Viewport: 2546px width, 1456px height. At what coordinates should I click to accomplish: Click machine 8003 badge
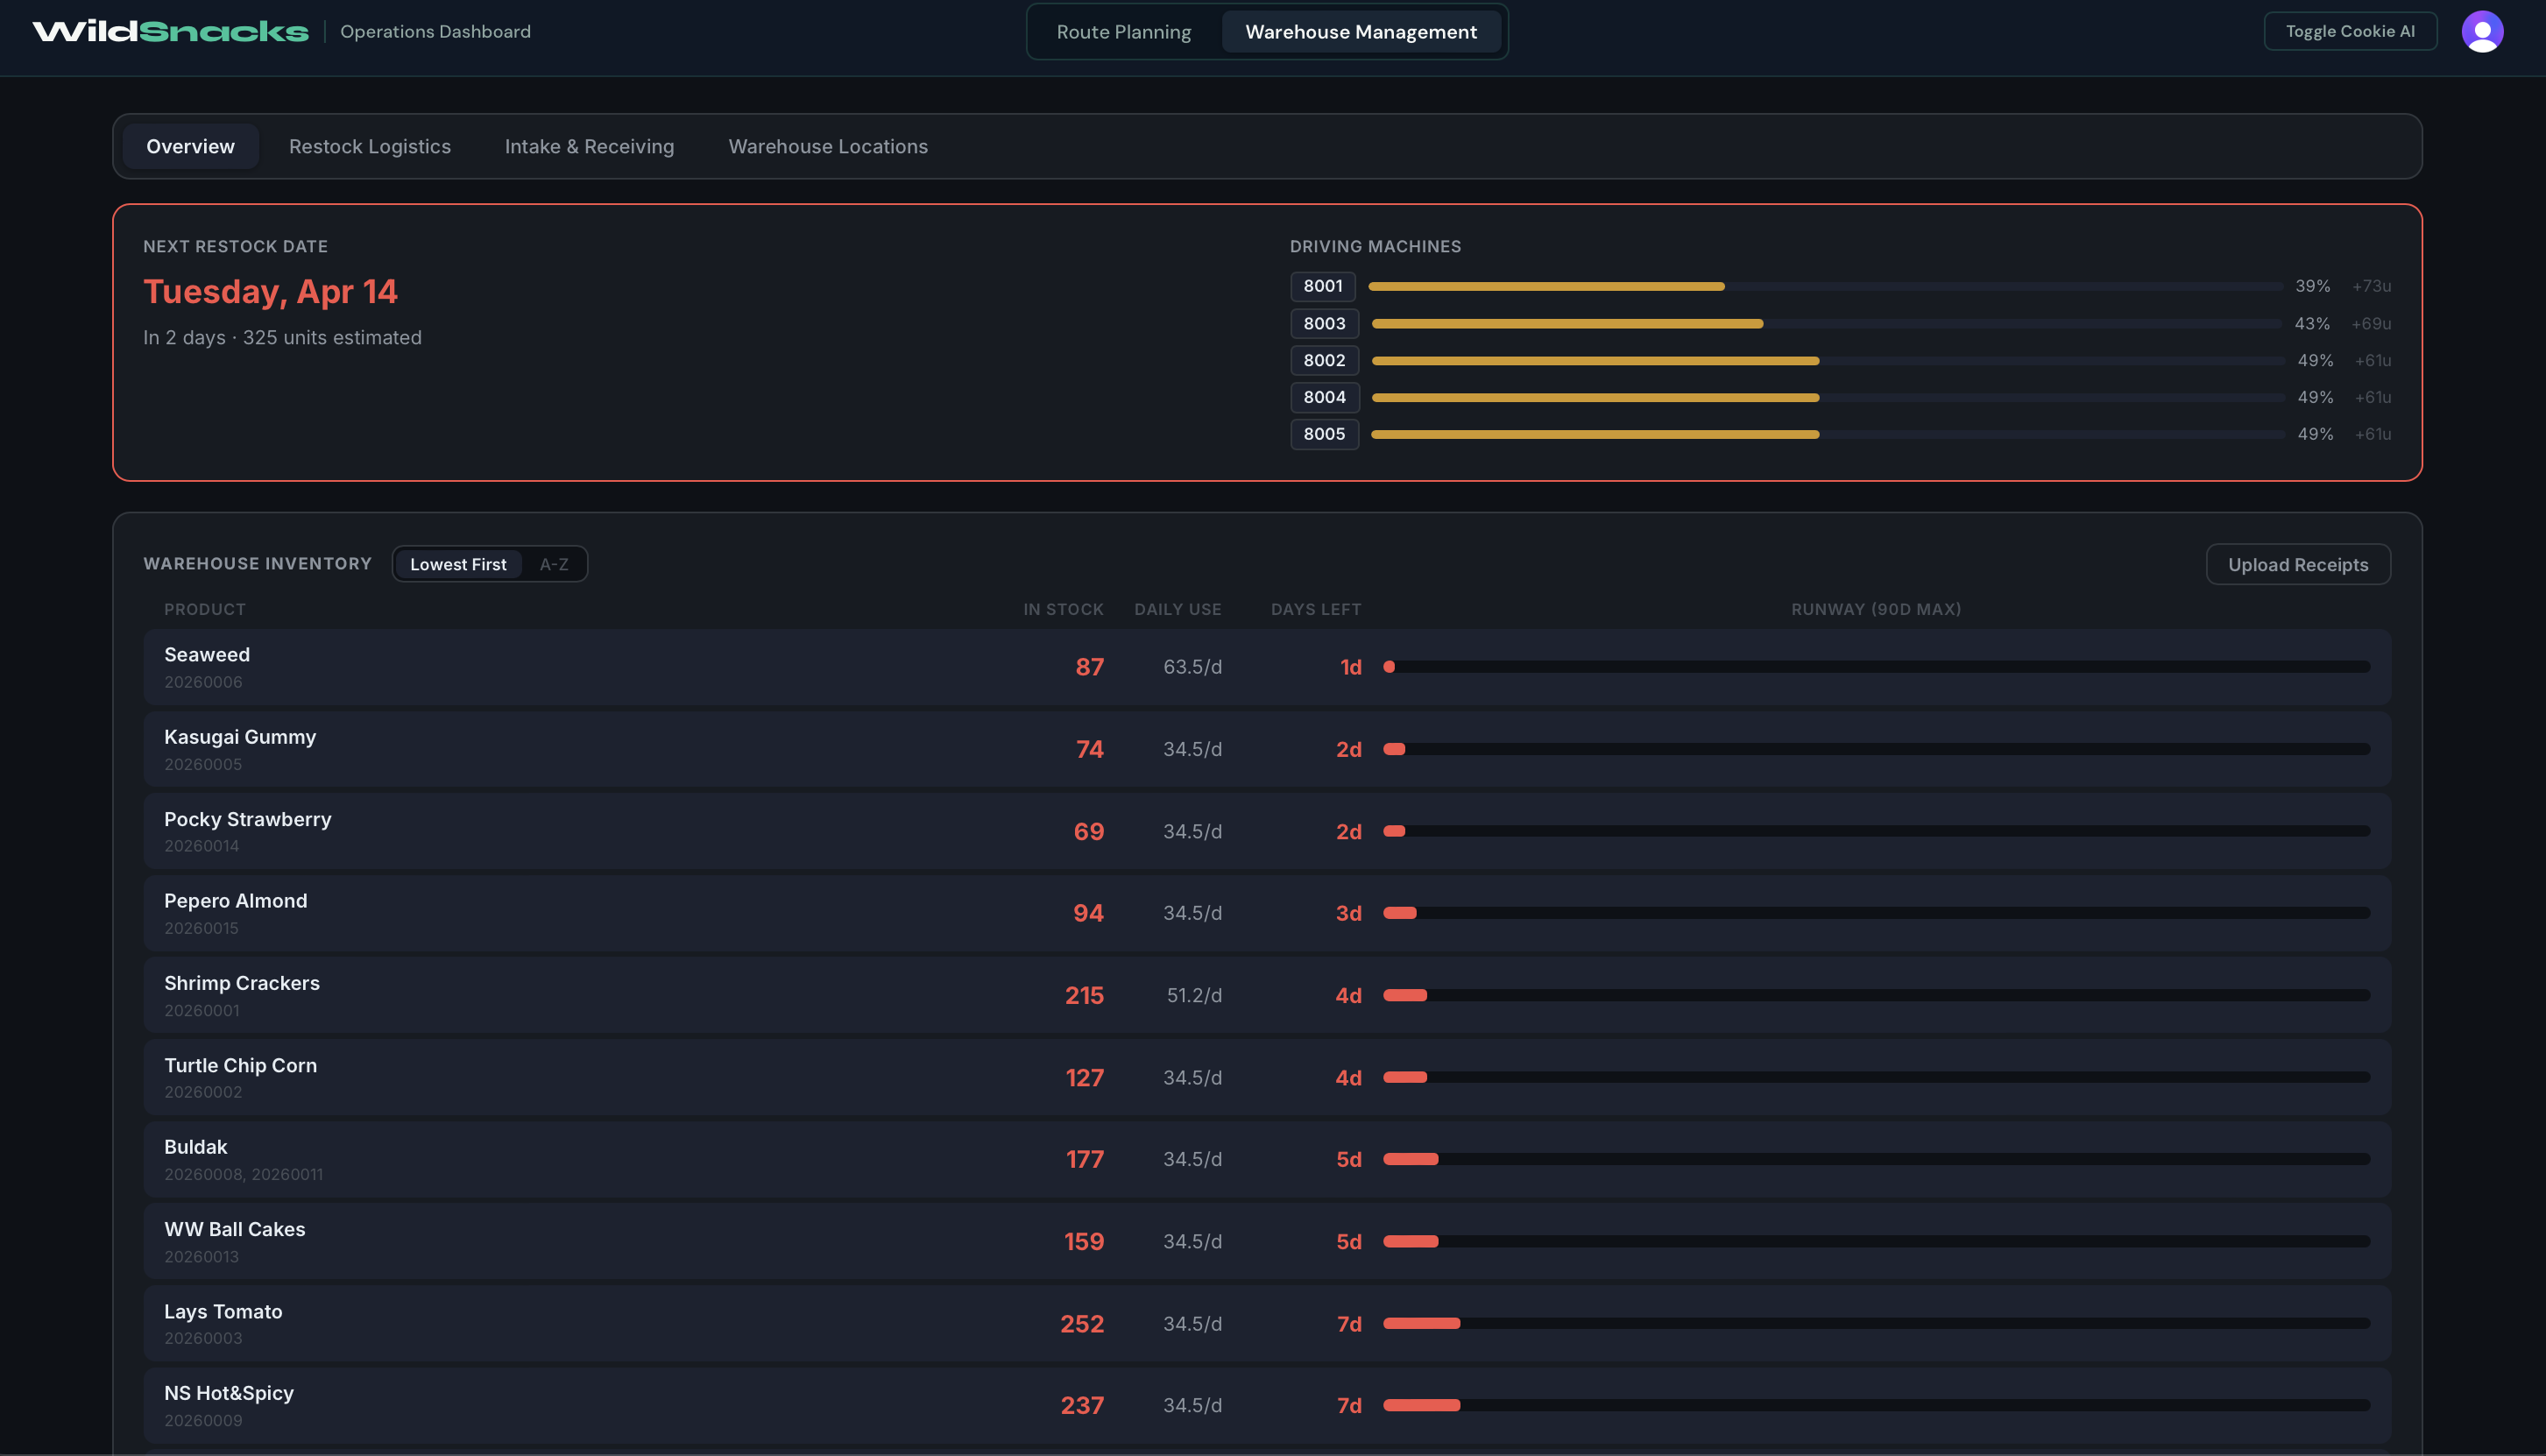1323,323
